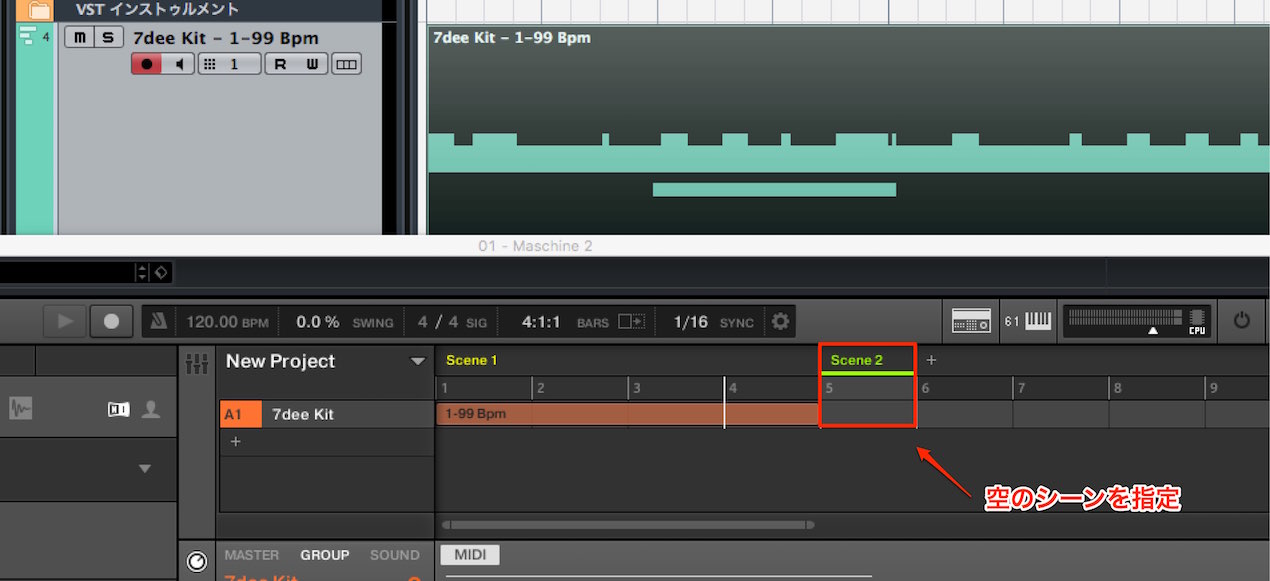The height and width of the screenshot is (581, 1270).
Task: Click the hardware controller icon
Action: (971, 321)
